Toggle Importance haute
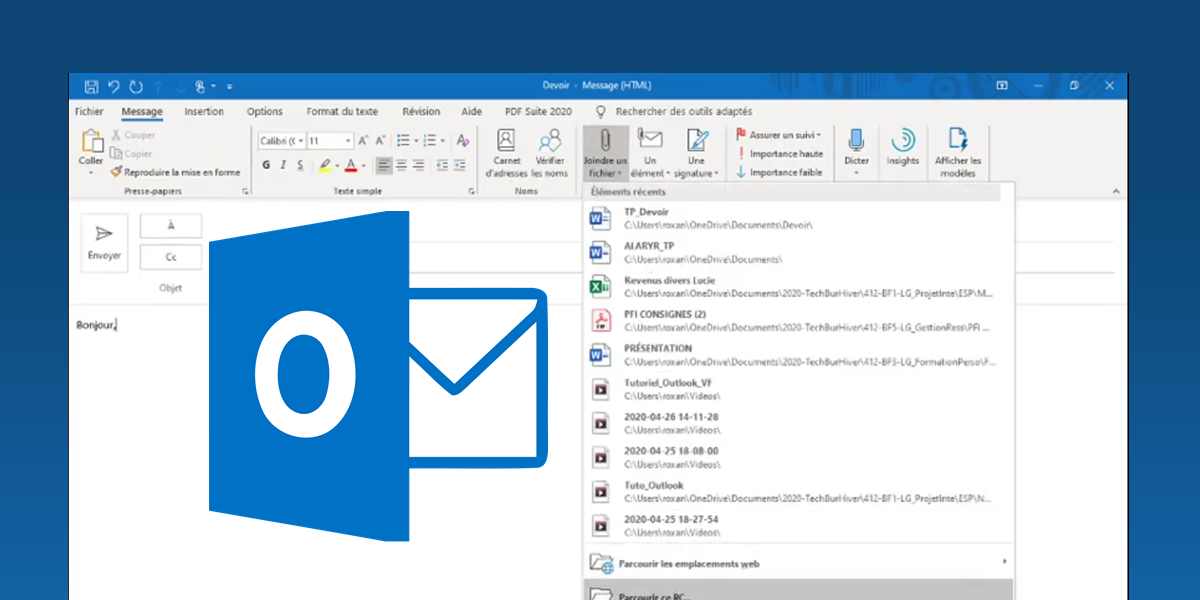 point(780,154)
